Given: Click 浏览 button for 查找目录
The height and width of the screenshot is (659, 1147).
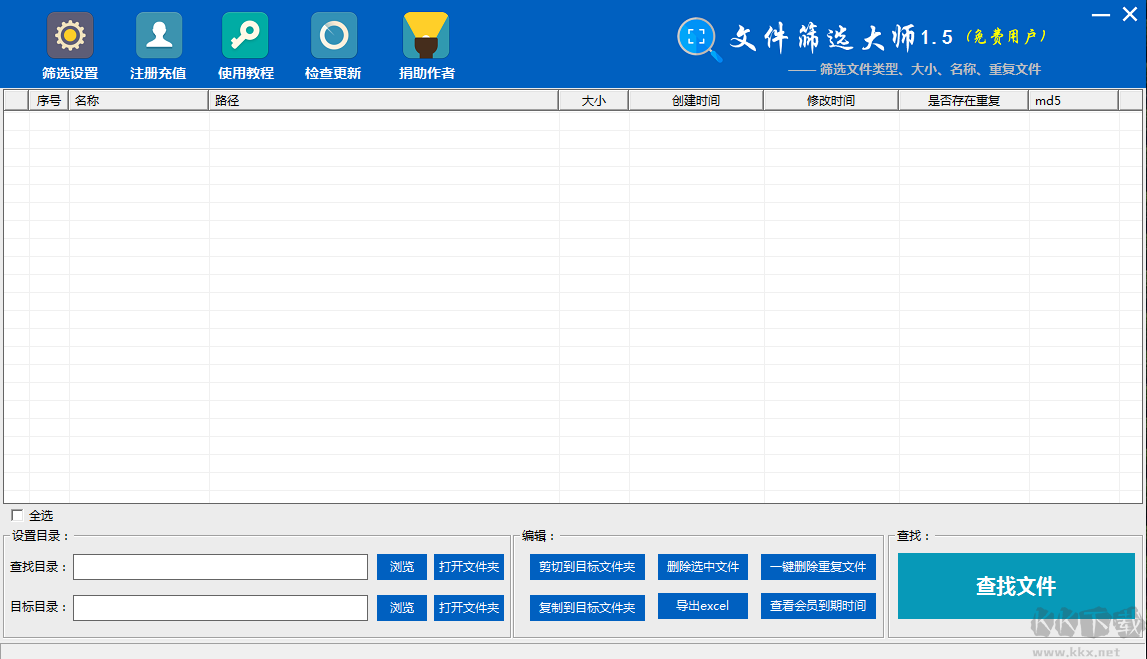Looking at the screenshot, I should (402, 567).
